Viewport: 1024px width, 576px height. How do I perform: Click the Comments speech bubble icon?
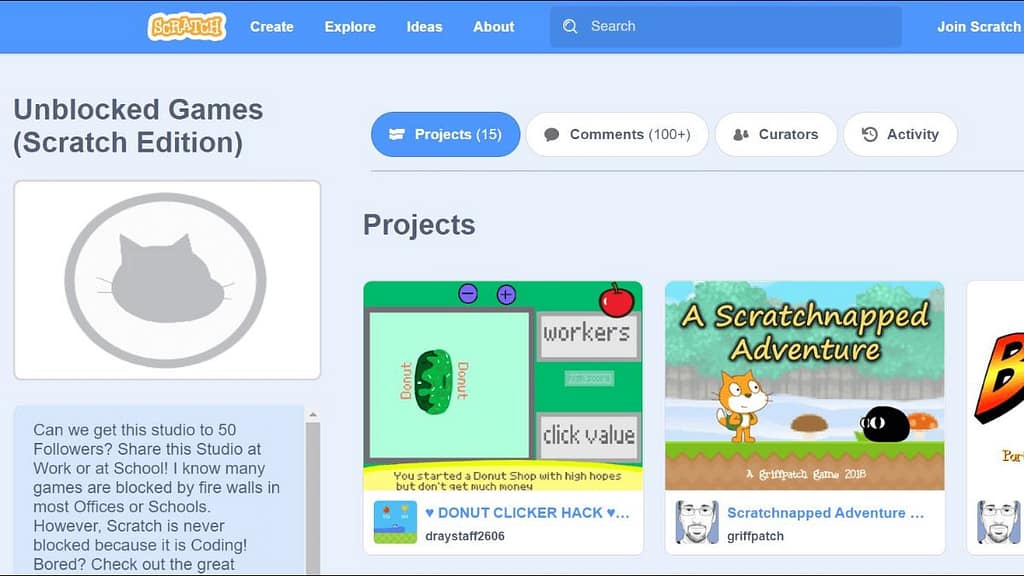click(x=552, y=135)
